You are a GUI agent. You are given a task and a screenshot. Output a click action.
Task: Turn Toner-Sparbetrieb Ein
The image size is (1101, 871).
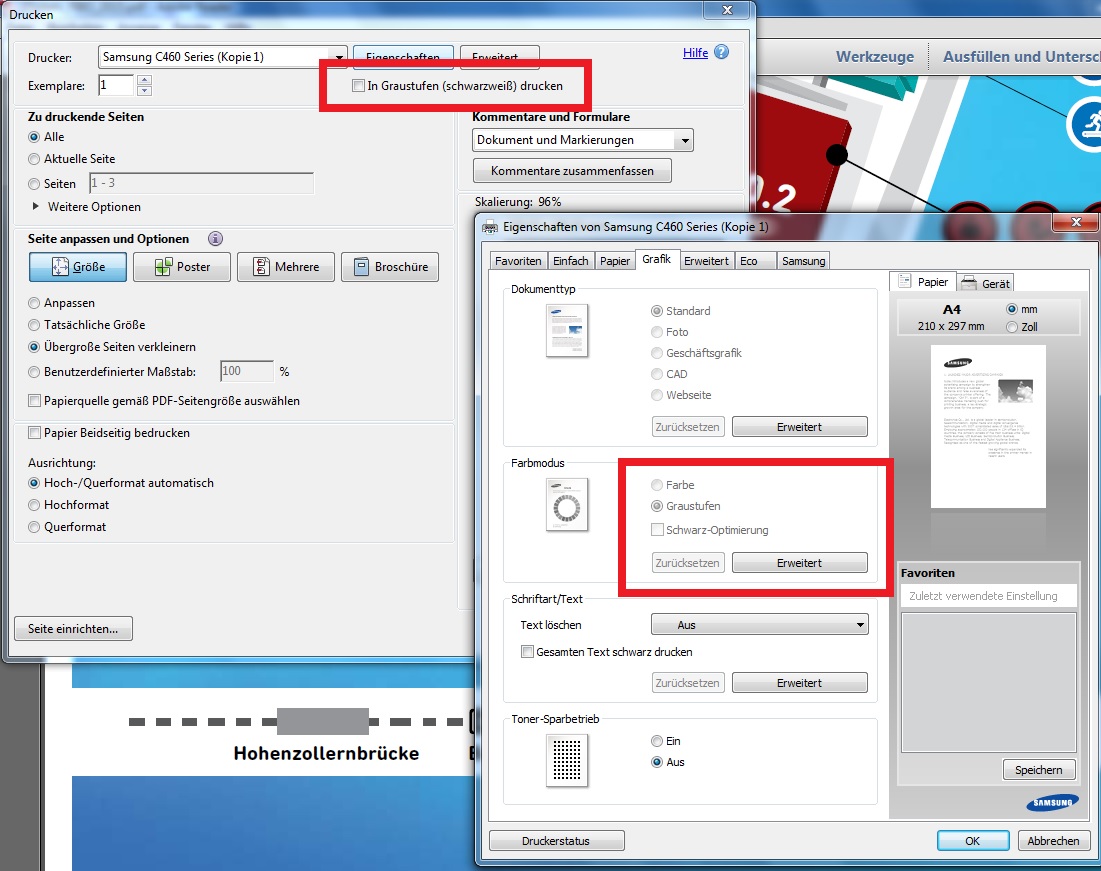[657, 741]
